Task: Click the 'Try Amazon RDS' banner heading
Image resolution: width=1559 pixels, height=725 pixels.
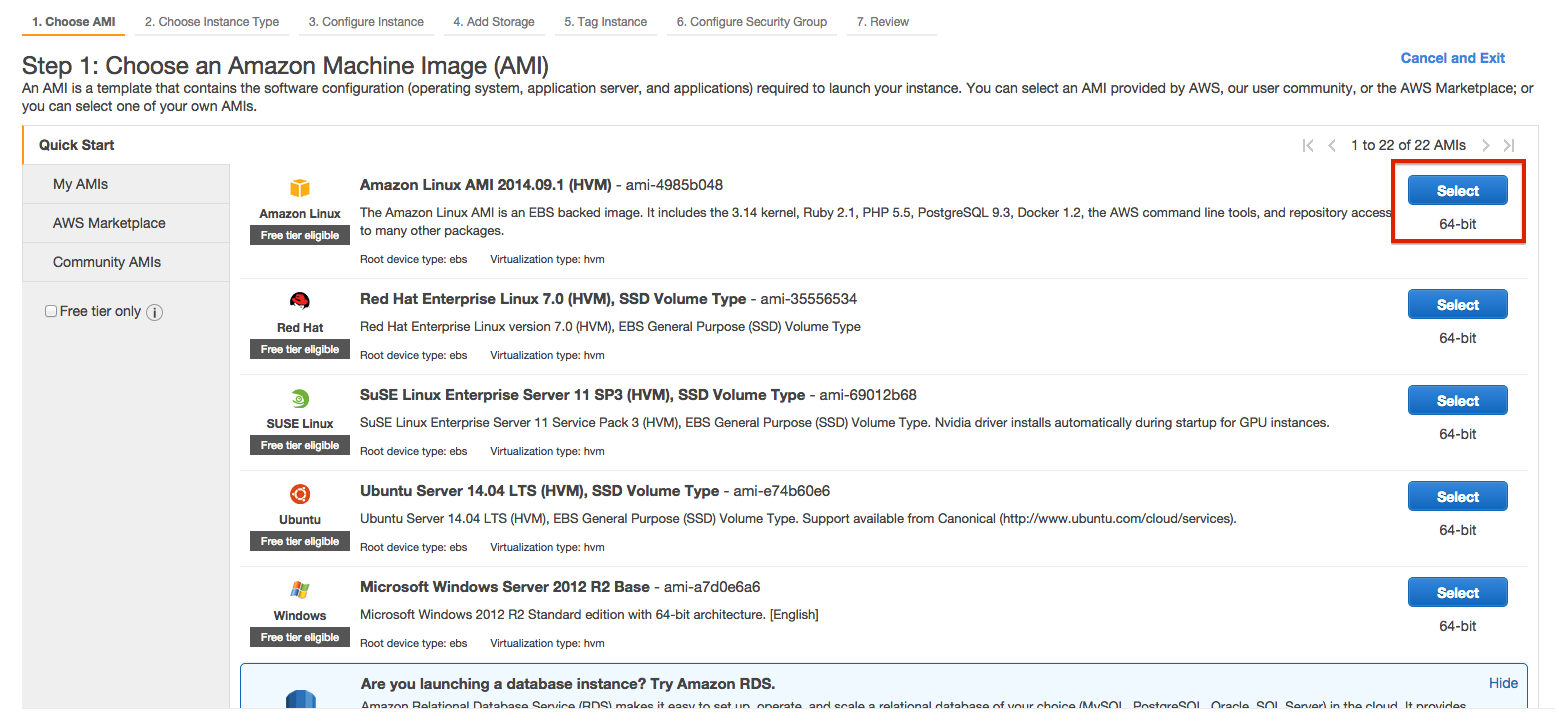Action: [x=568, y=684]
